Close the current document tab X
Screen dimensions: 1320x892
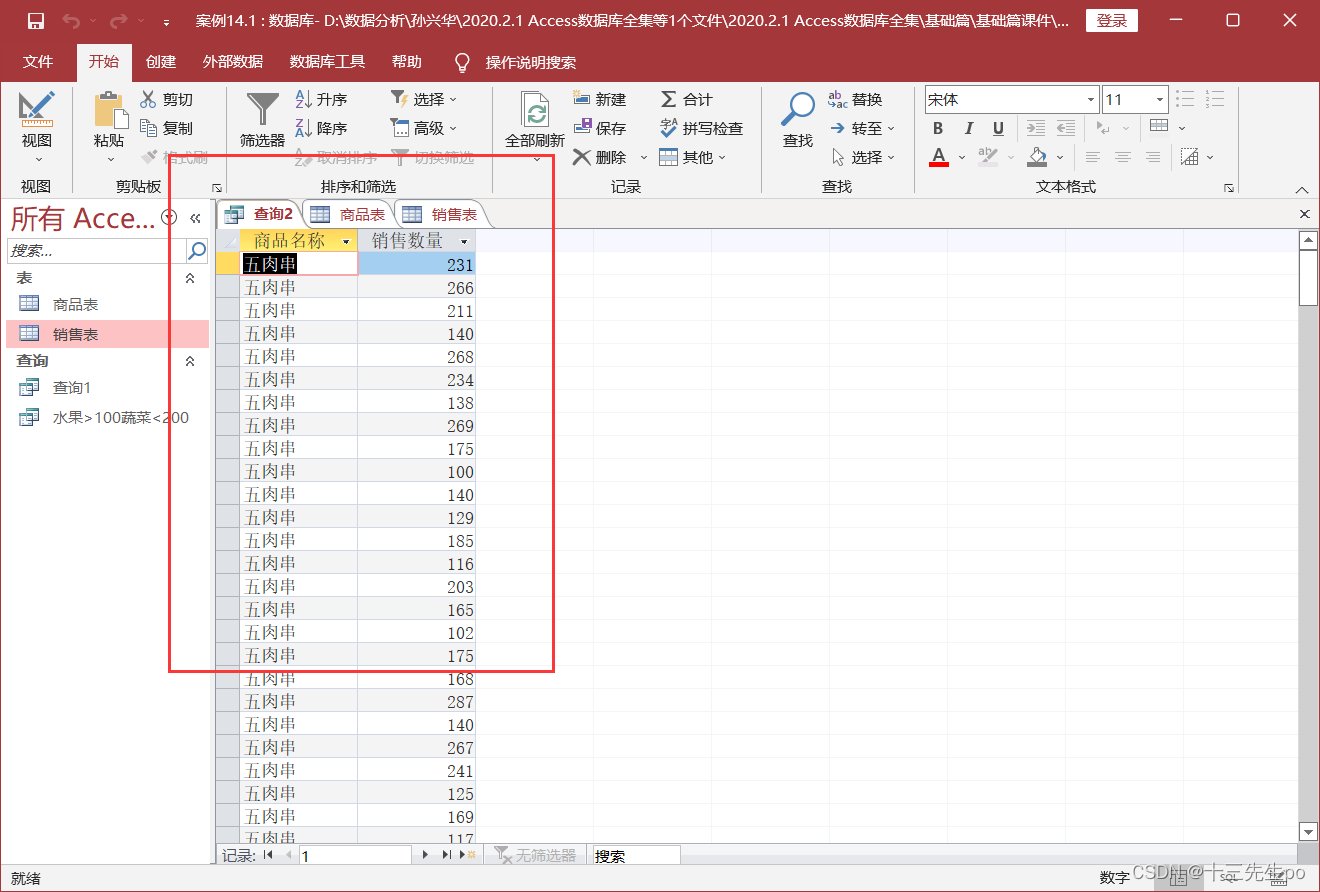1304,214
